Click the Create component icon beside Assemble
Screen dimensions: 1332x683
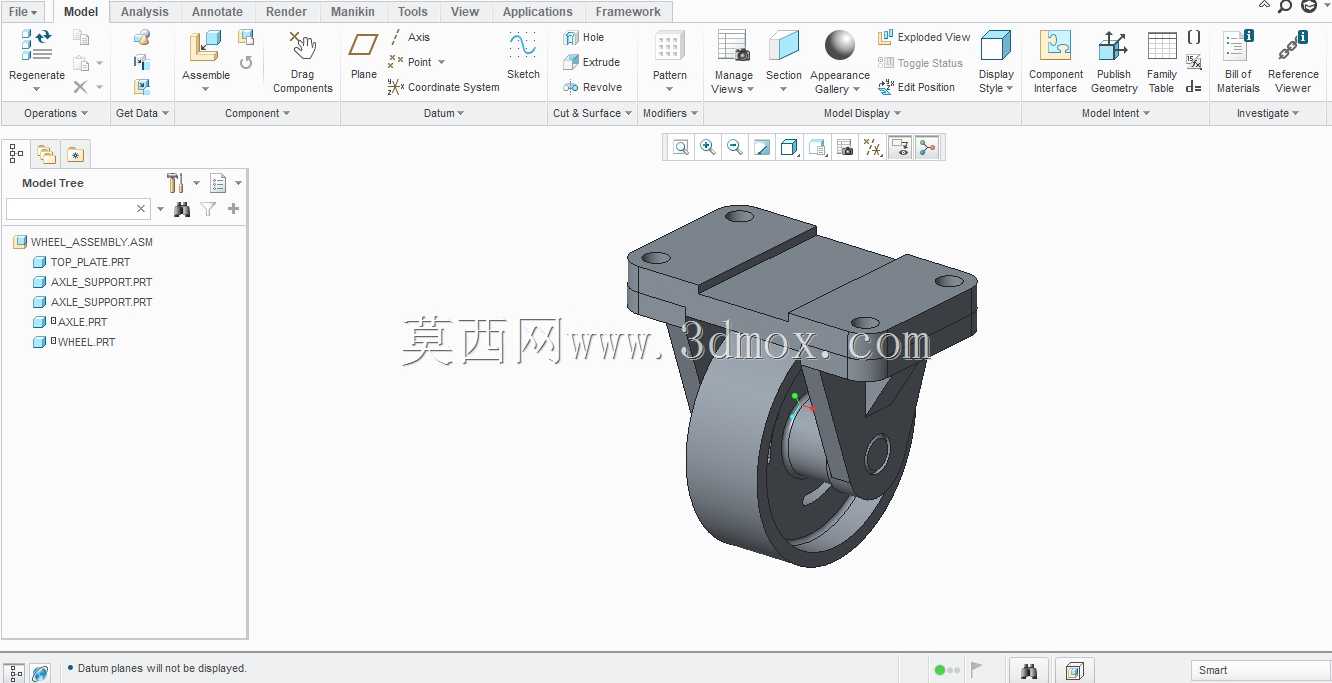(246, 37)
